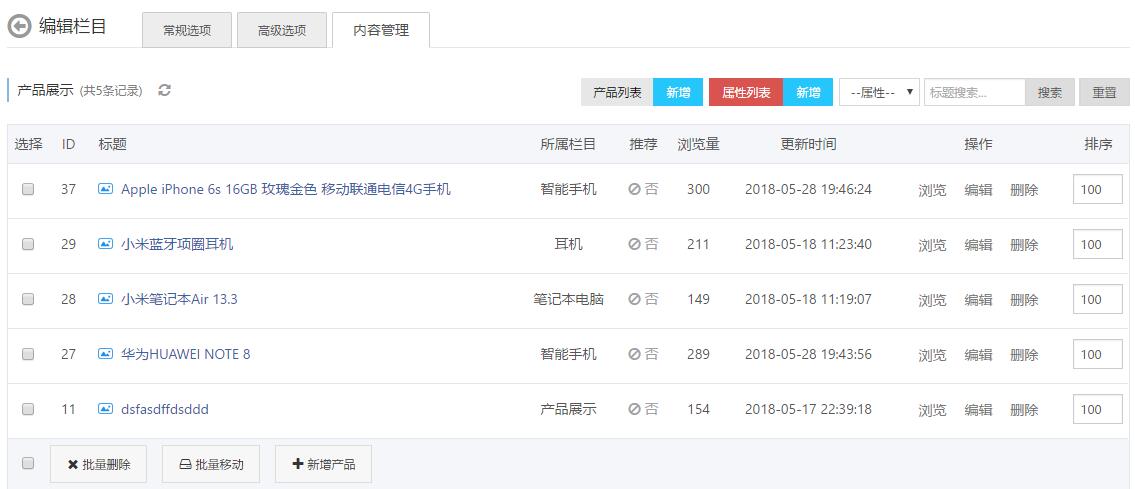1135x489 pixels.
Task: Tick the select-all checkbox beside 批量删除
Action: 28,464
